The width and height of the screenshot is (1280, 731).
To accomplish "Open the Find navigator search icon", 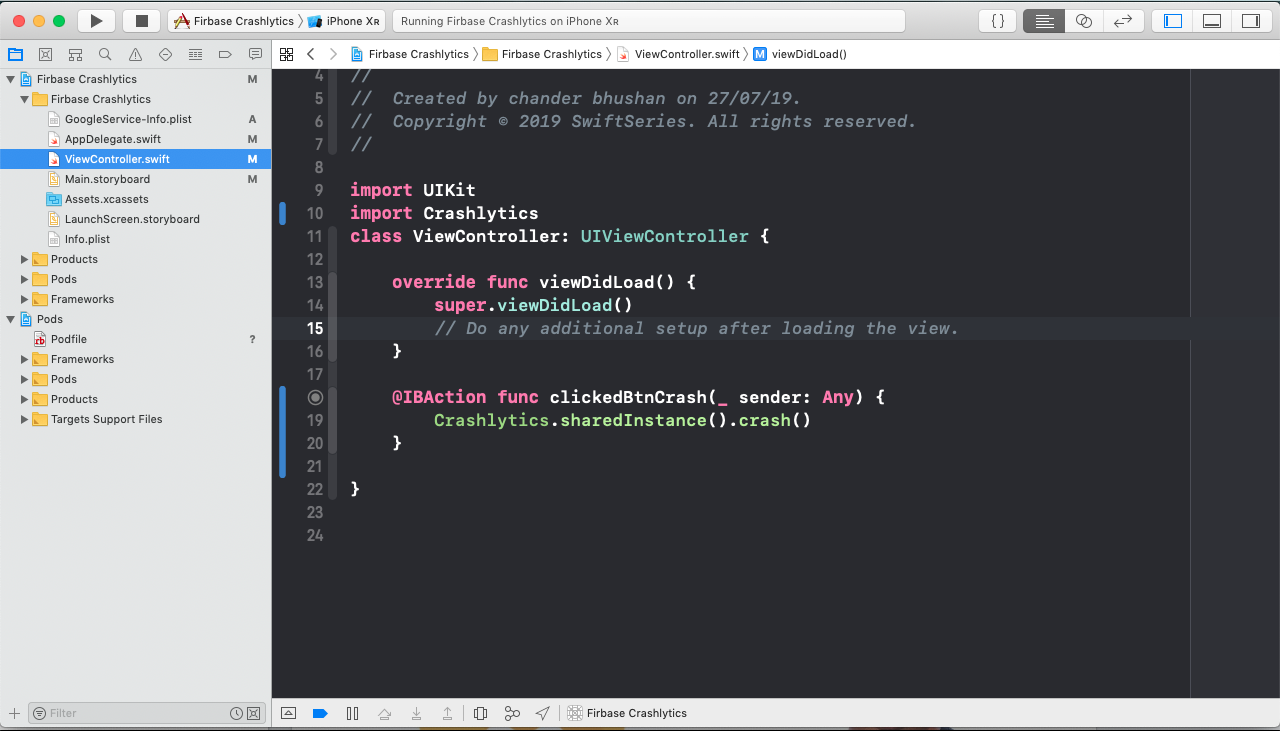I will pos(105,54).
